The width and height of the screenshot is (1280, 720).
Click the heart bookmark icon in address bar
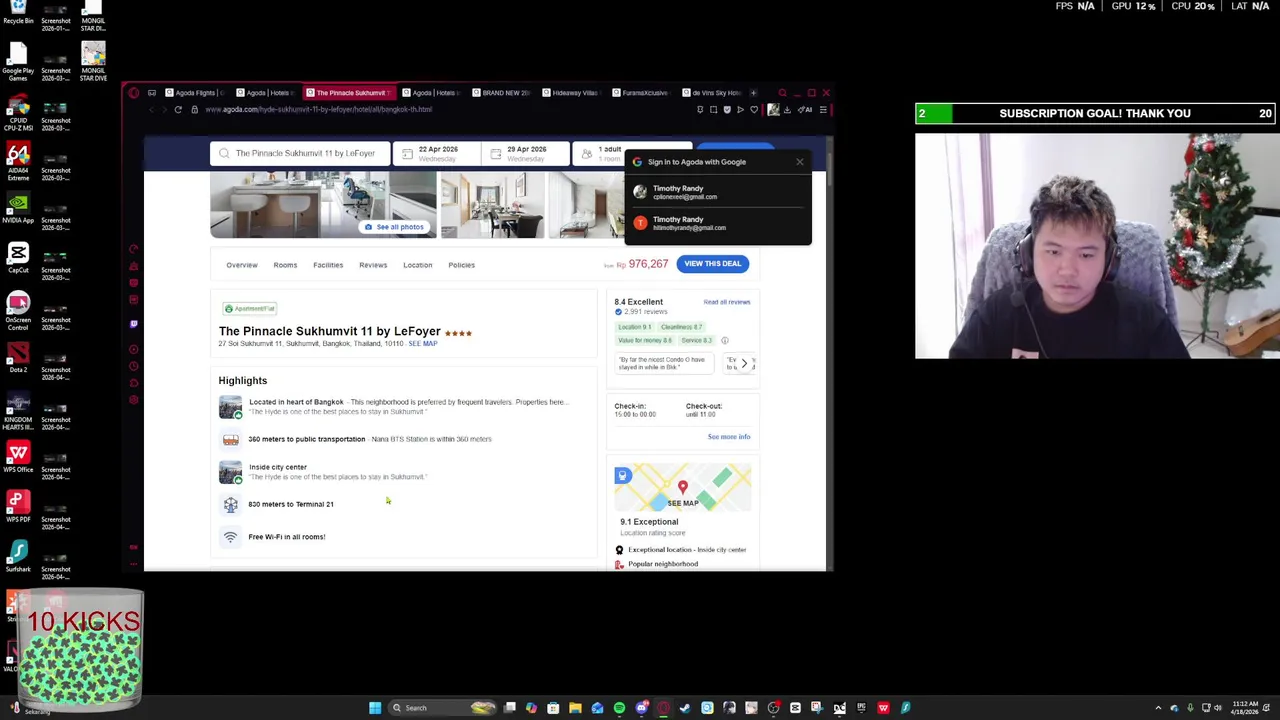tap(754, 109)
